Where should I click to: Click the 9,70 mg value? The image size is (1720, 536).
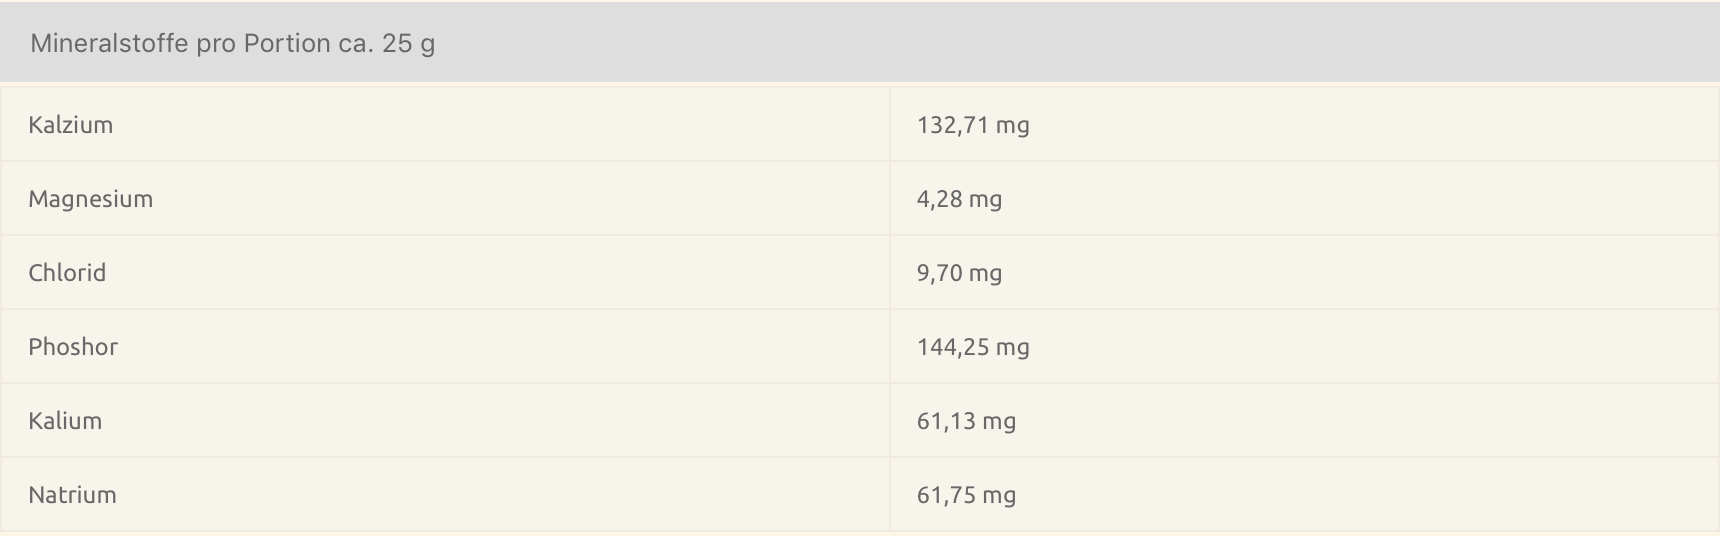click(959, 273)
